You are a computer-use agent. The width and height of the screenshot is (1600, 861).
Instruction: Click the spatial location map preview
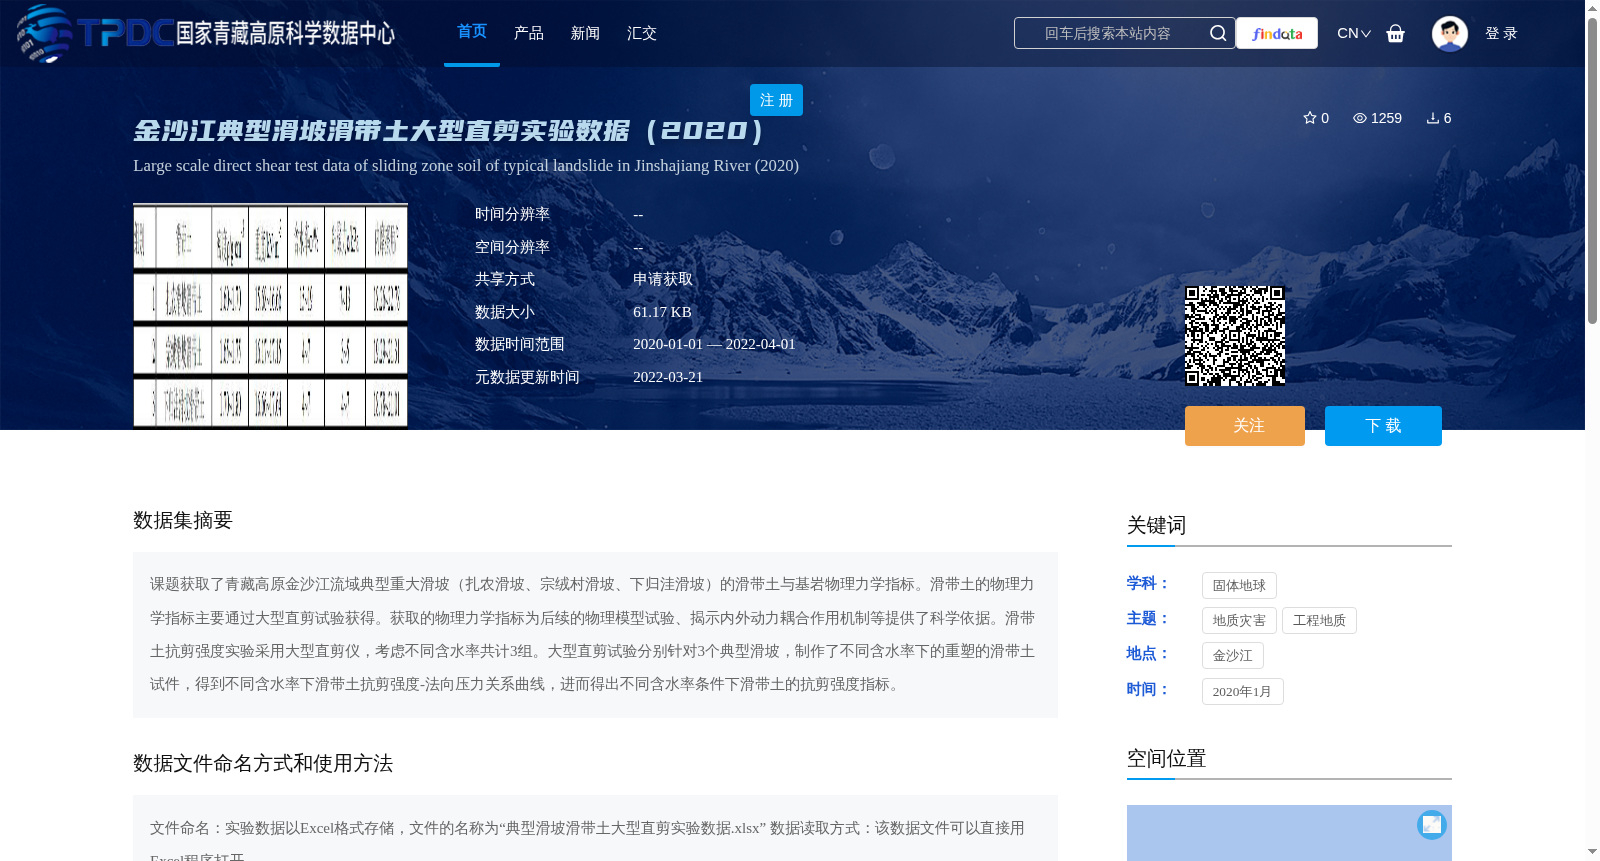tap(1289, 833)
